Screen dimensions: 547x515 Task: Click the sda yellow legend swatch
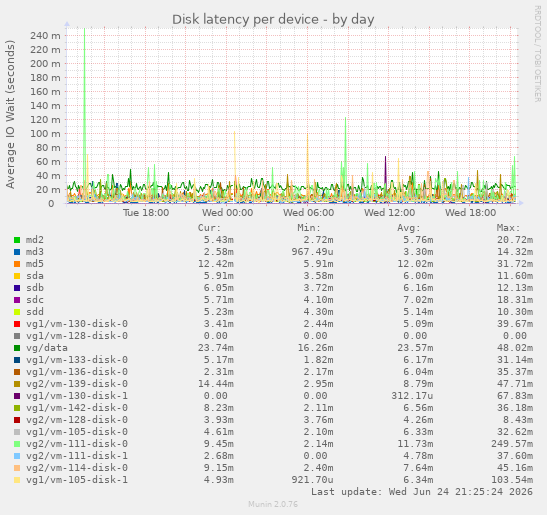click(17, 276)
